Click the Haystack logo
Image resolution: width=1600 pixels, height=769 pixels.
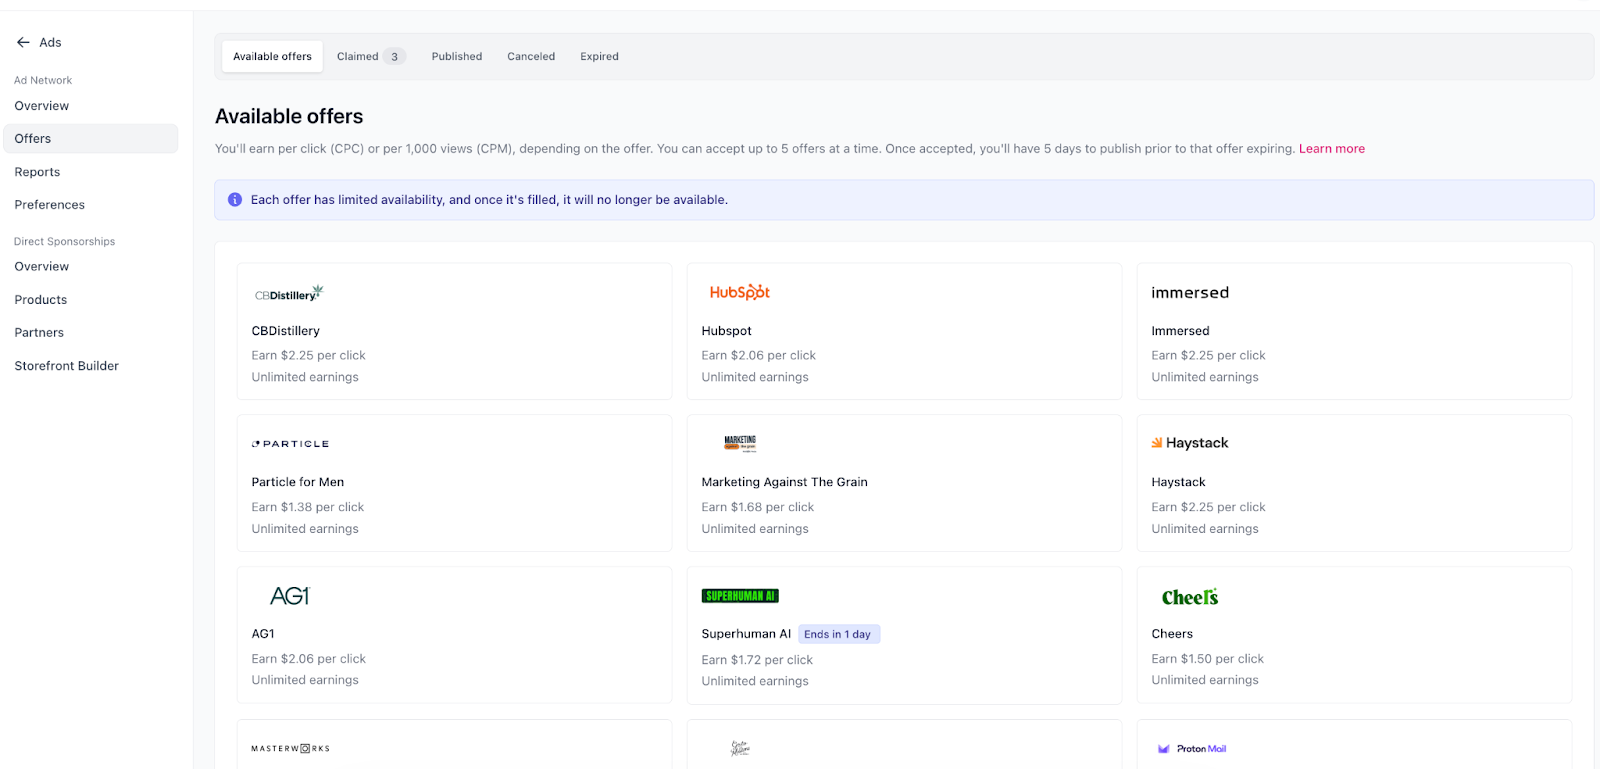[x=1190, y=443]
